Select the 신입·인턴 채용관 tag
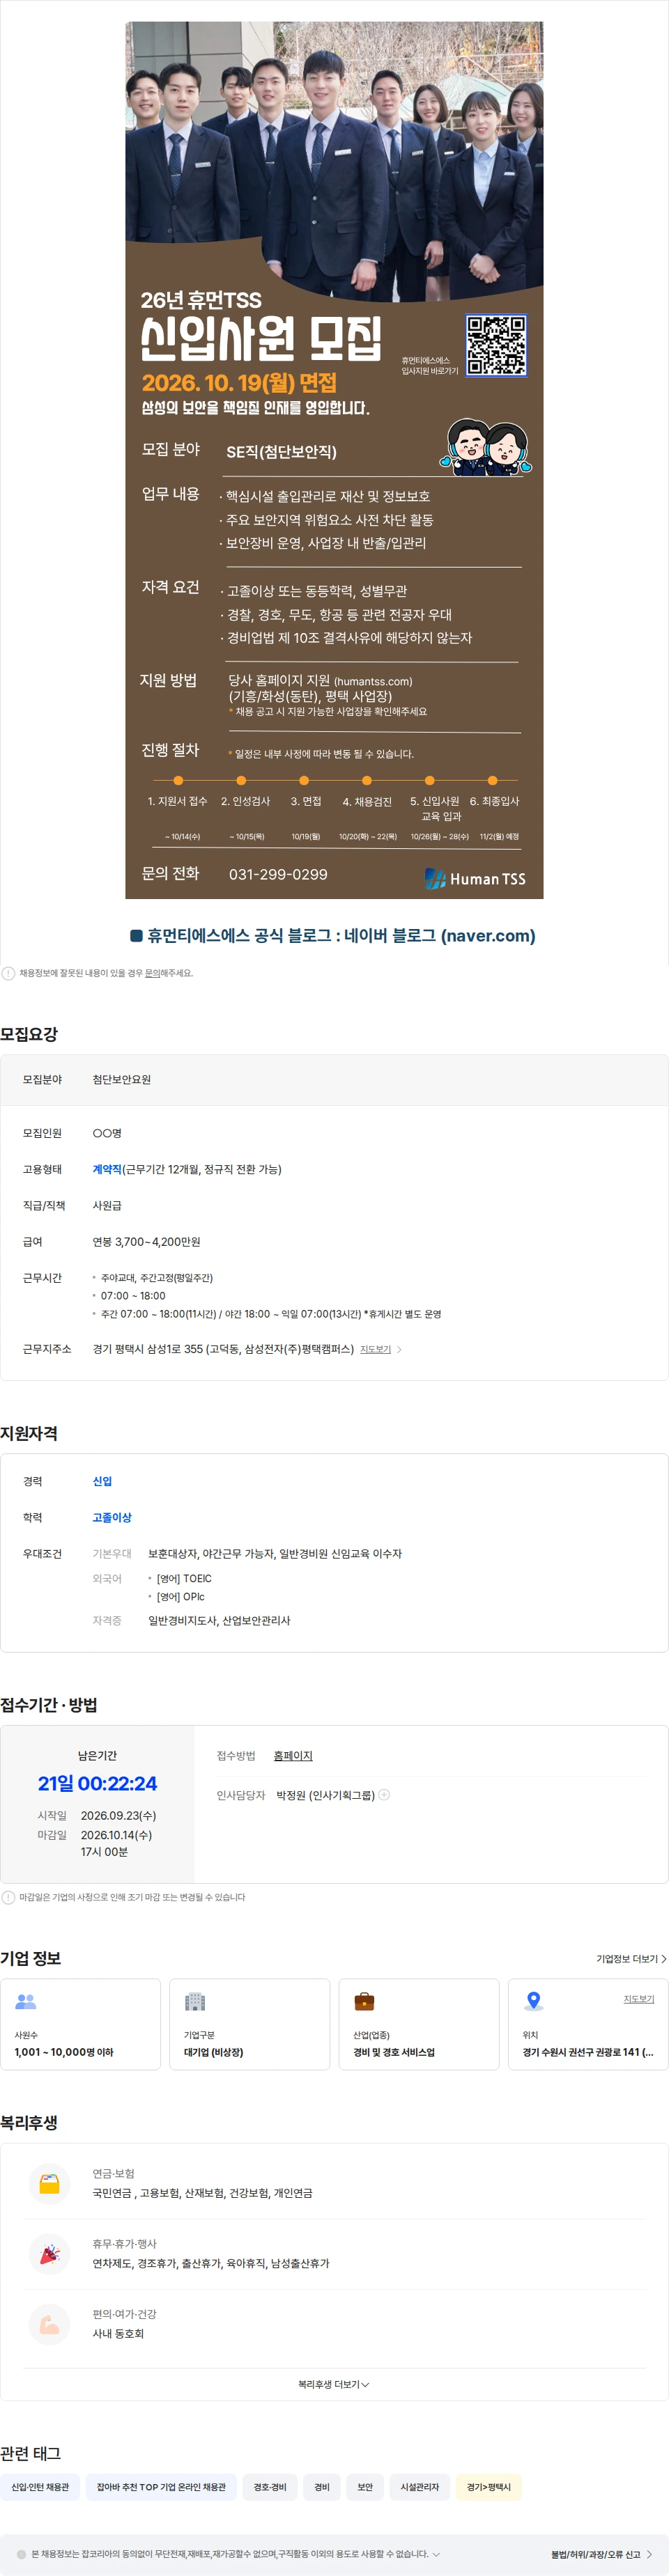The height and width of the screenshot is (2576, 669). click(40, 2487)
